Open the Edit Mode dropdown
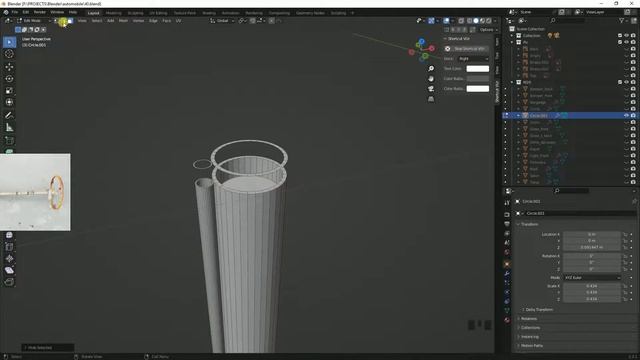Image resolution: width=640 pixels, height=360 pixels. point(33,20)
